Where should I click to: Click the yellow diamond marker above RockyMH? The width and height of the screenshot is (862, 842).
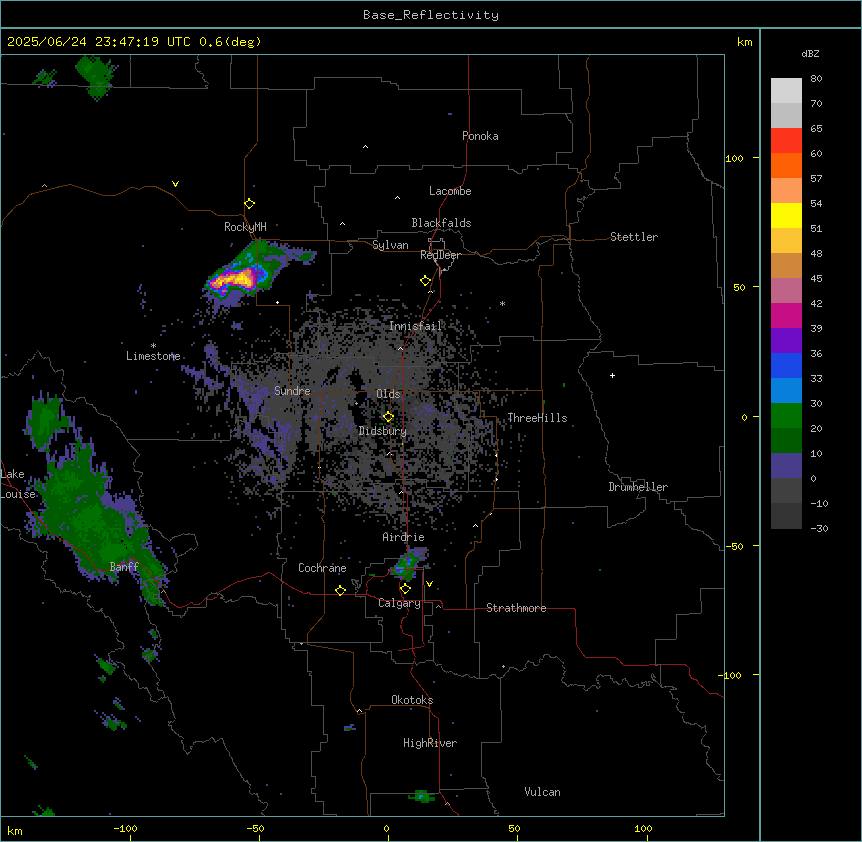[249, 204]
